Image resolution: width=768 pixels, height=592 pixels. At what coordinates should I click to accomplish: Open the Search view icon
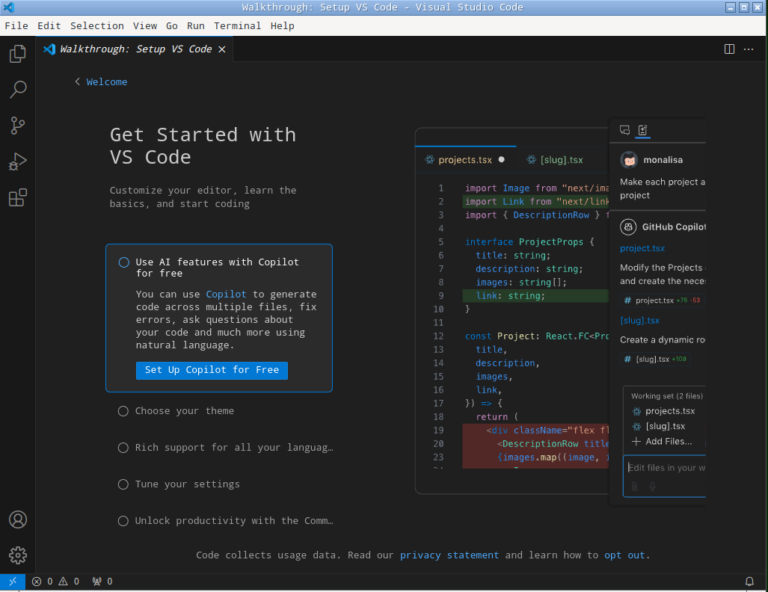point(17,90)
